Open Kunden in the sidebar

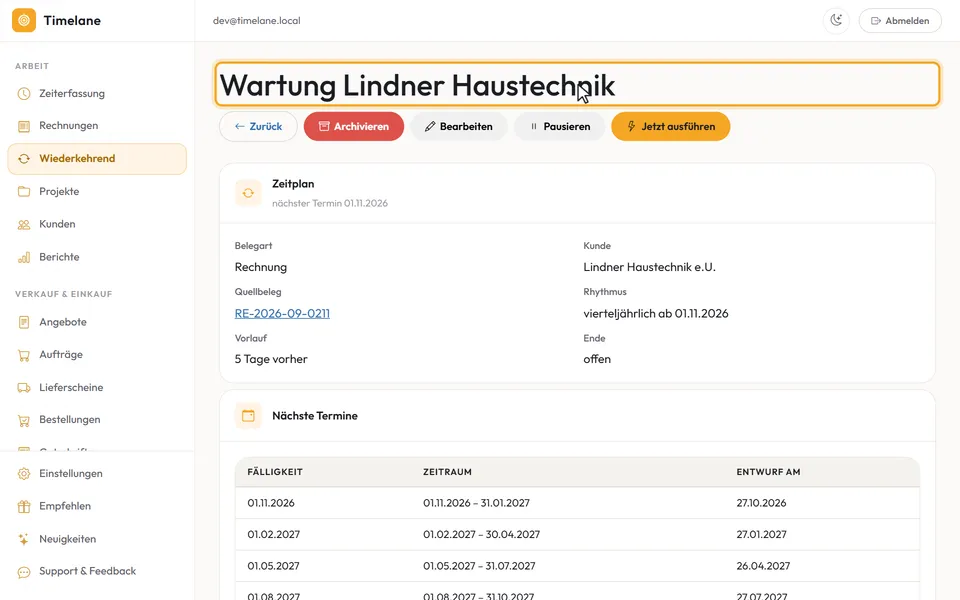[97, 224]
